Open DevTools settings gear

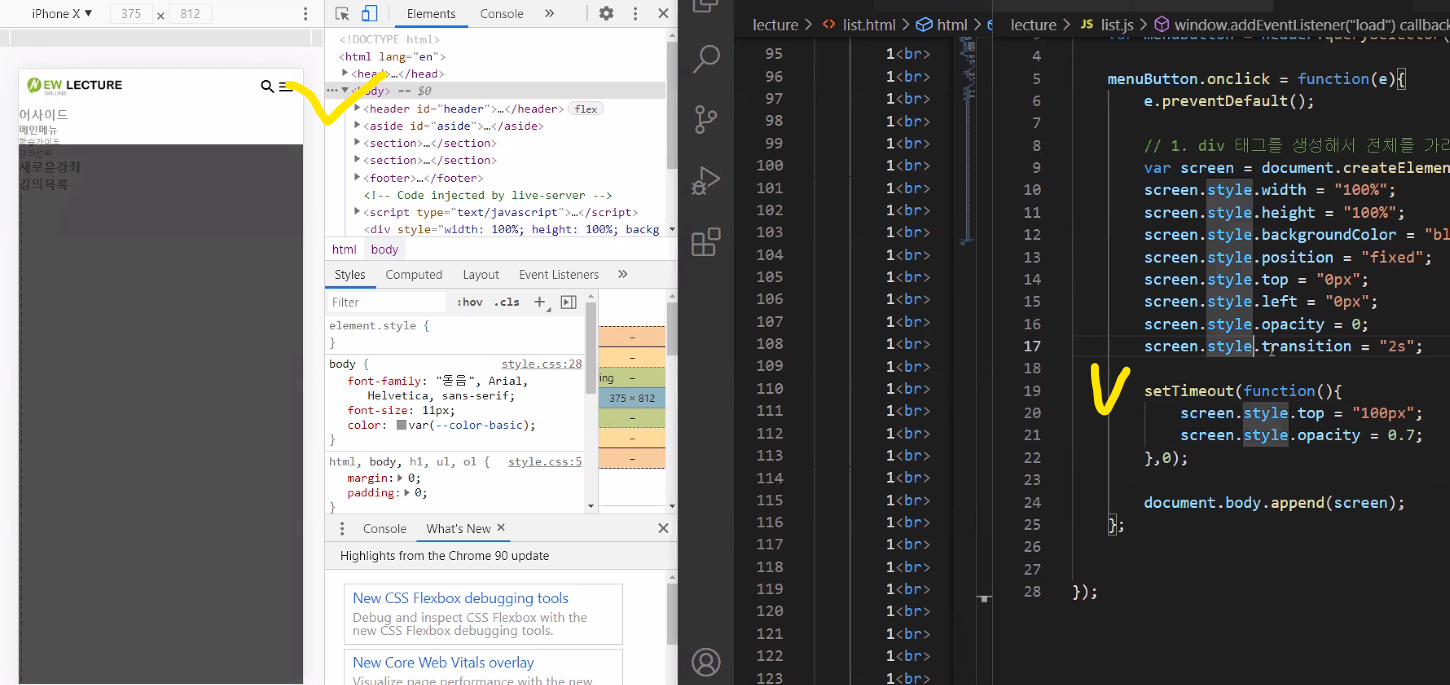click(x=606, y=14)
